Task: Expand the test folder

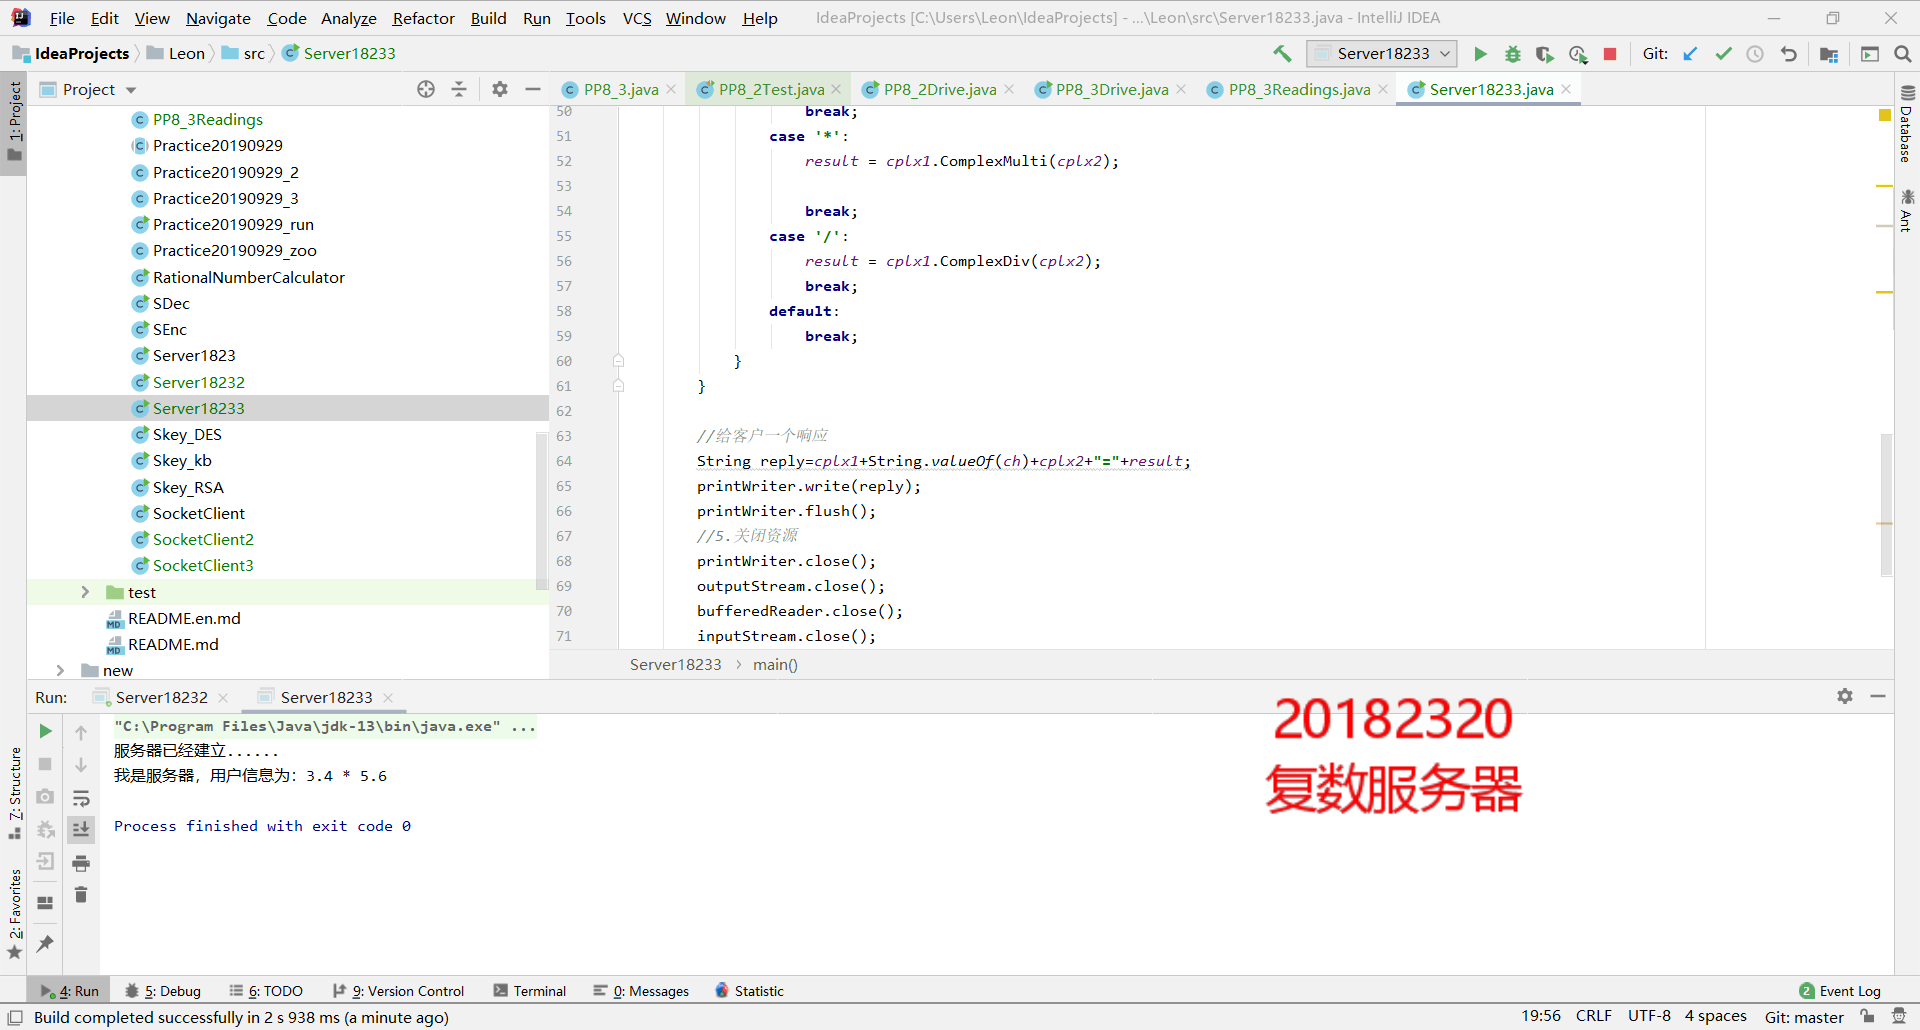Action: (x=85, y=592)
